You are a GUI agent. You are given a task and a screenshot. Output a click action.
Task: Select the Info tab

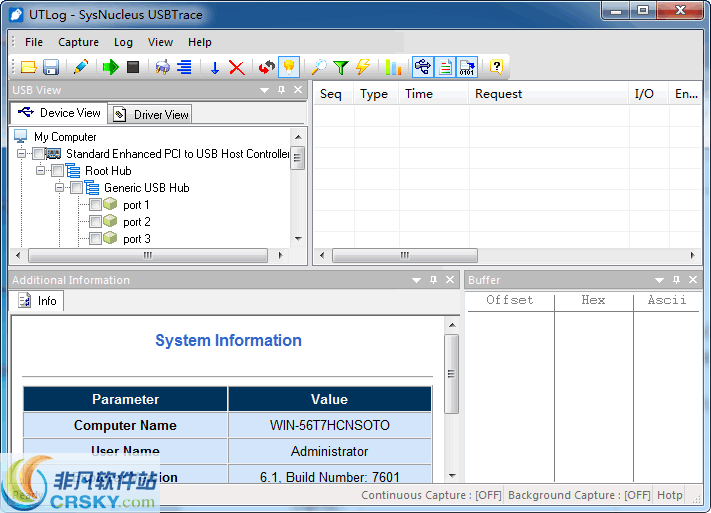click(x=37, y=301)
